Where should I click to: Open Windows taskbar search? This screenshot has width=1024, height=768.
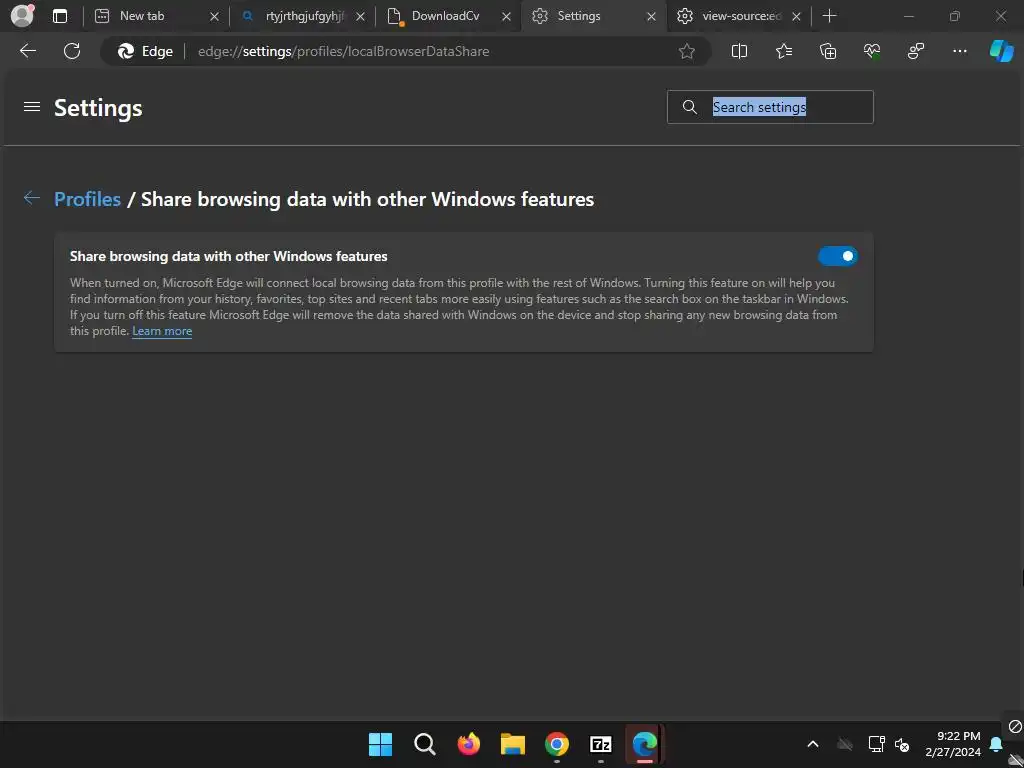424,744
